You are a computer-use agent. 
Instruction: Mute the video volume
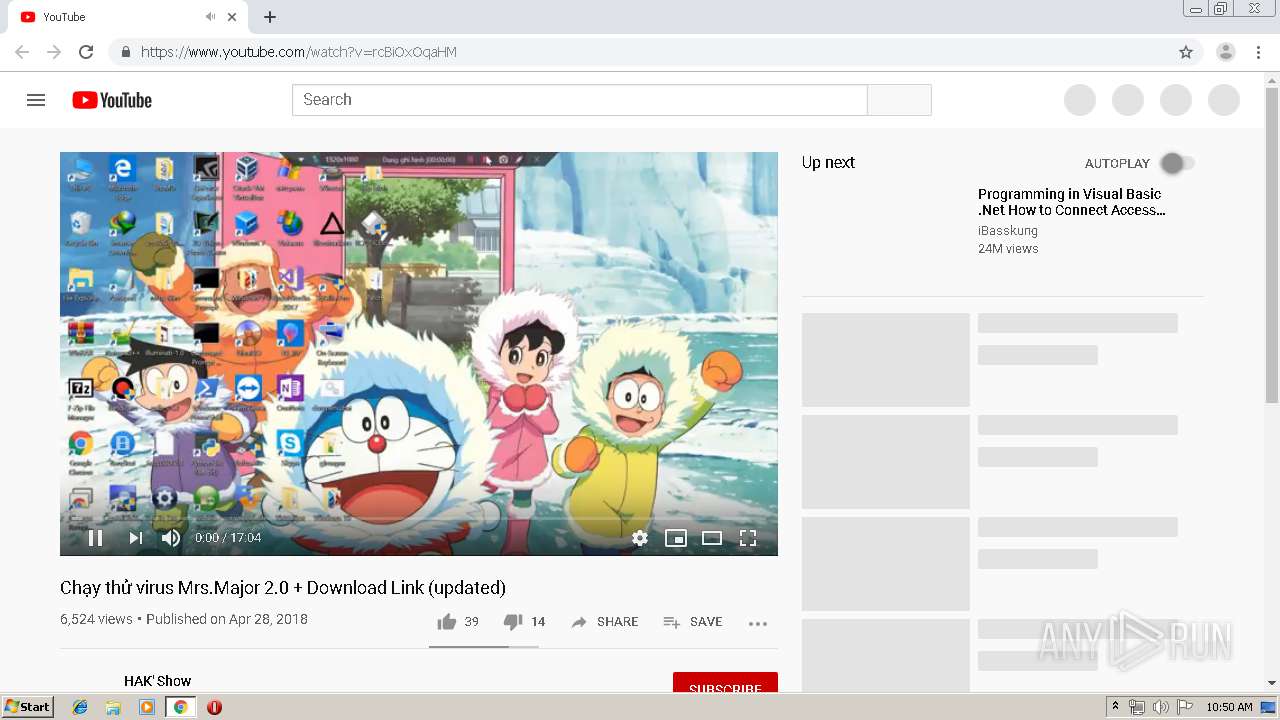point(171,538)
